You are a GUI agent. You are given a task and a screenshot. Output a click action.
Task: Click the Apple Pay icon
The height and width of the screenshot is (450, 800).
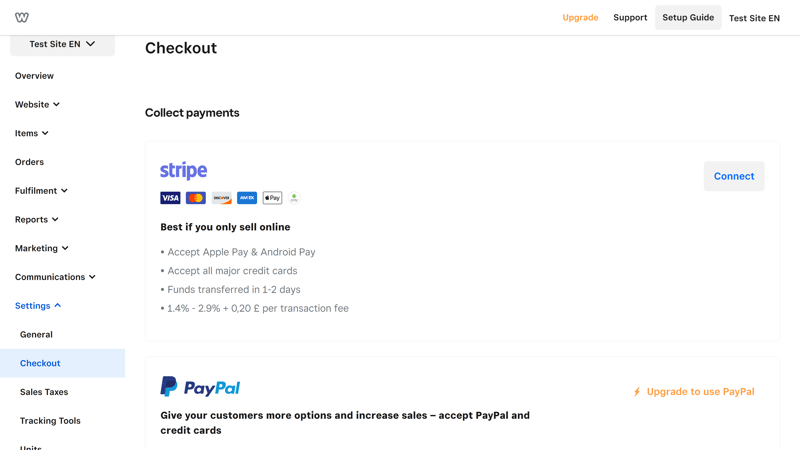[272, 198]
